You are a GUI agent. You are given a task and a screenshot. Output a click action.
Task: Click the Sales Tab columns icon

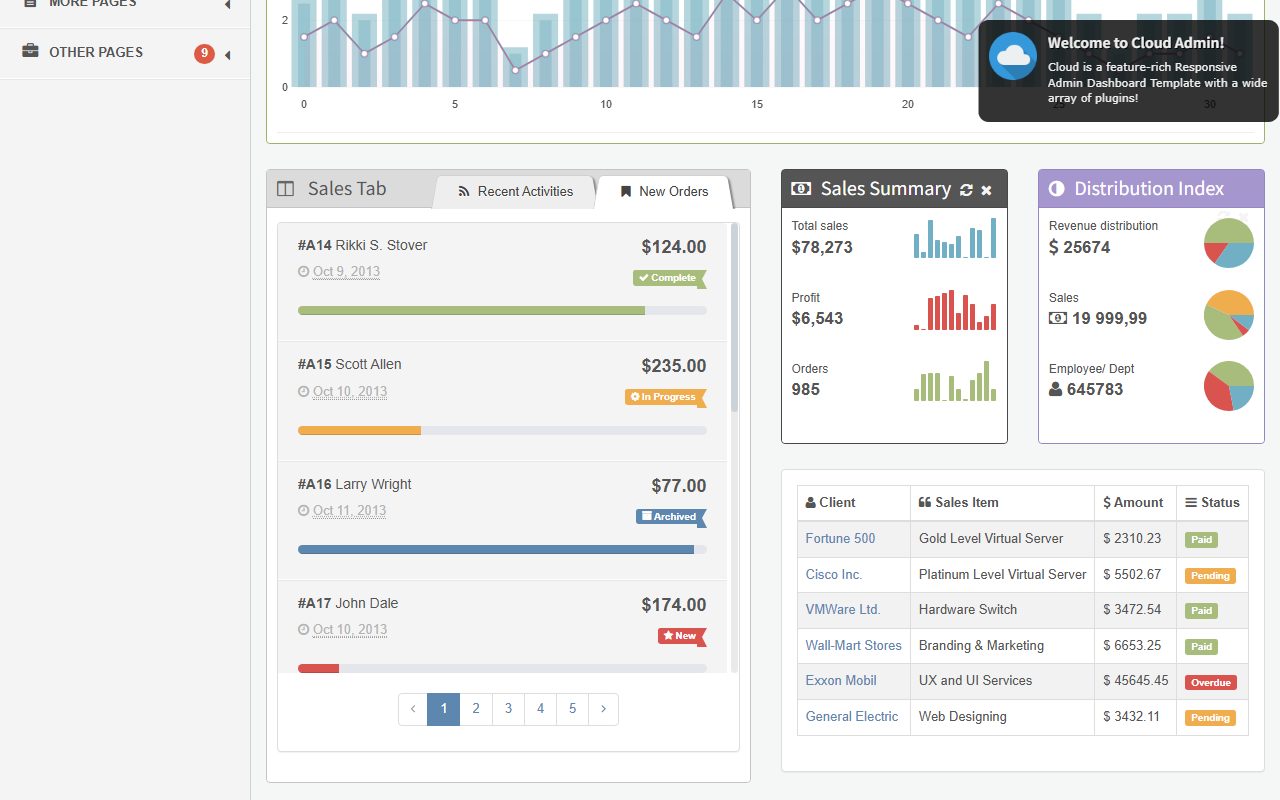[x=286, y=189]
